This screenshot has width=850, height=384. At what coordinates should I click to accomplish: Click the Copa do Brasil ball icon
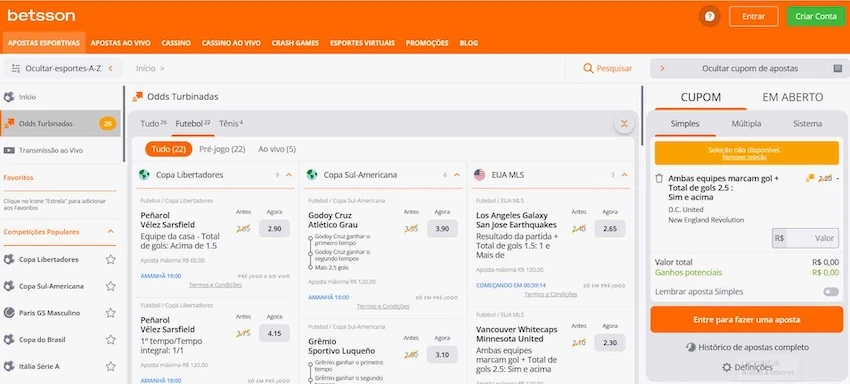(9, 340)
